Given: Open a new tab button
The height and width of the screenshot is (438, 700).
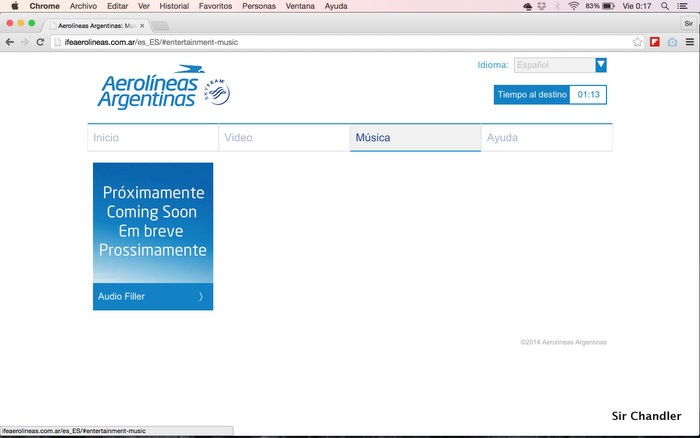Looking at the screenshot, I should click(160, 26).
